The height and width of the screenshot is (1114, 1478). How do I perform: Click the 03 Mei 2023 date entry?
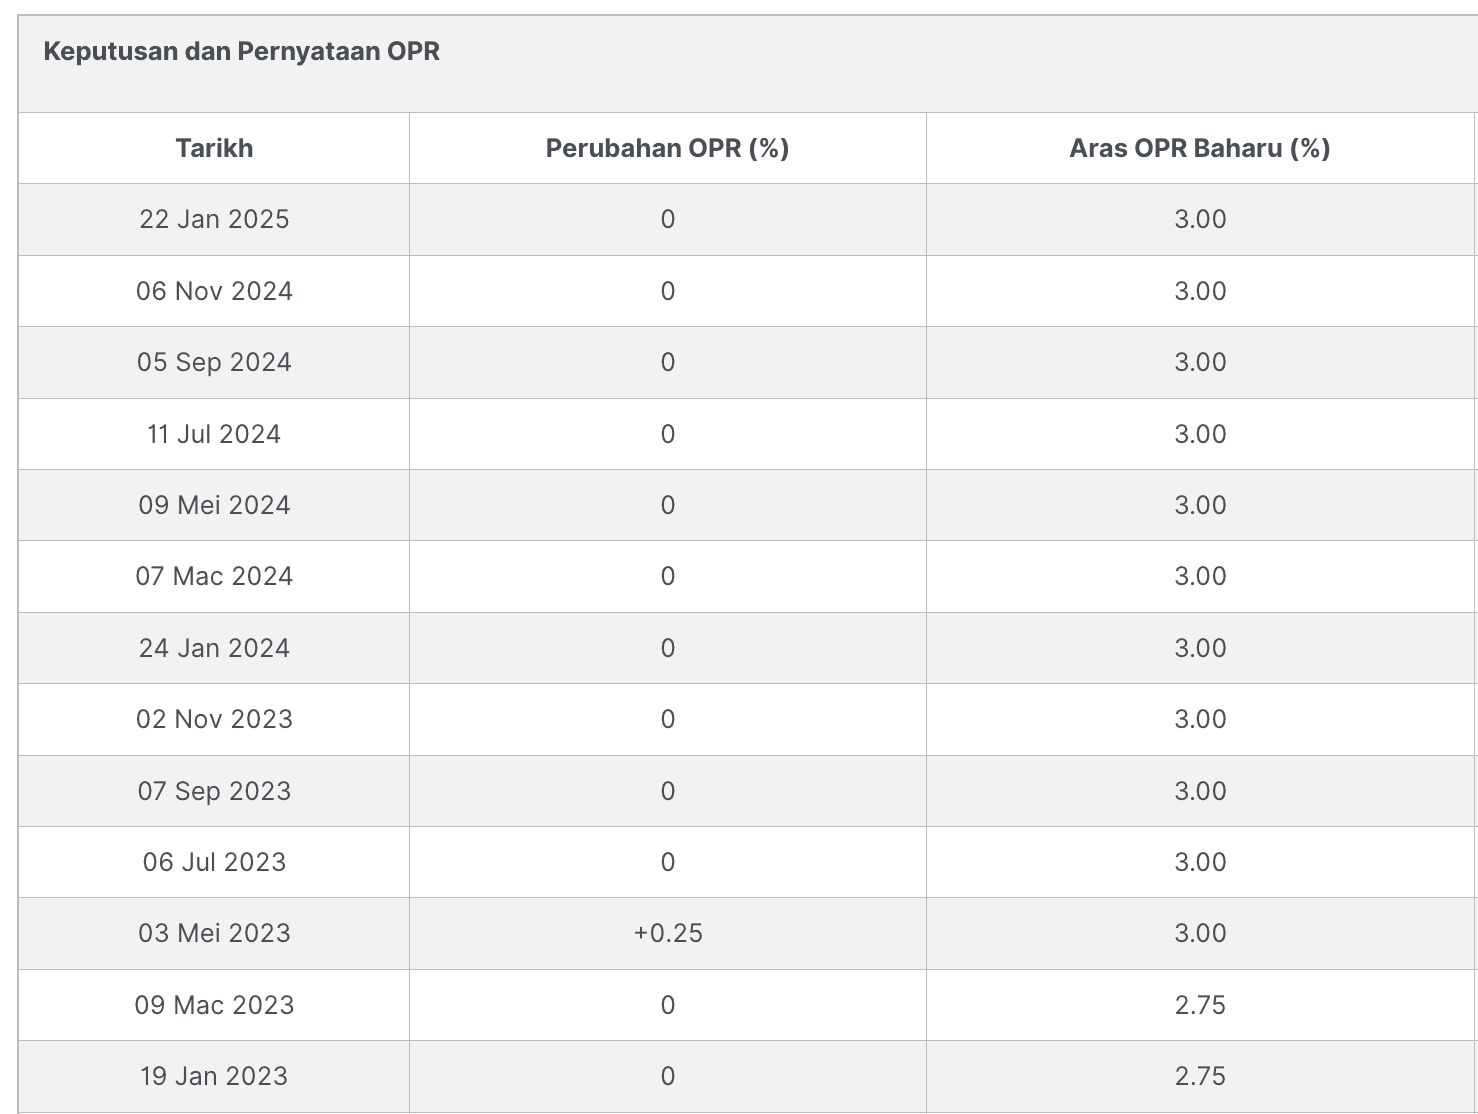214,933
